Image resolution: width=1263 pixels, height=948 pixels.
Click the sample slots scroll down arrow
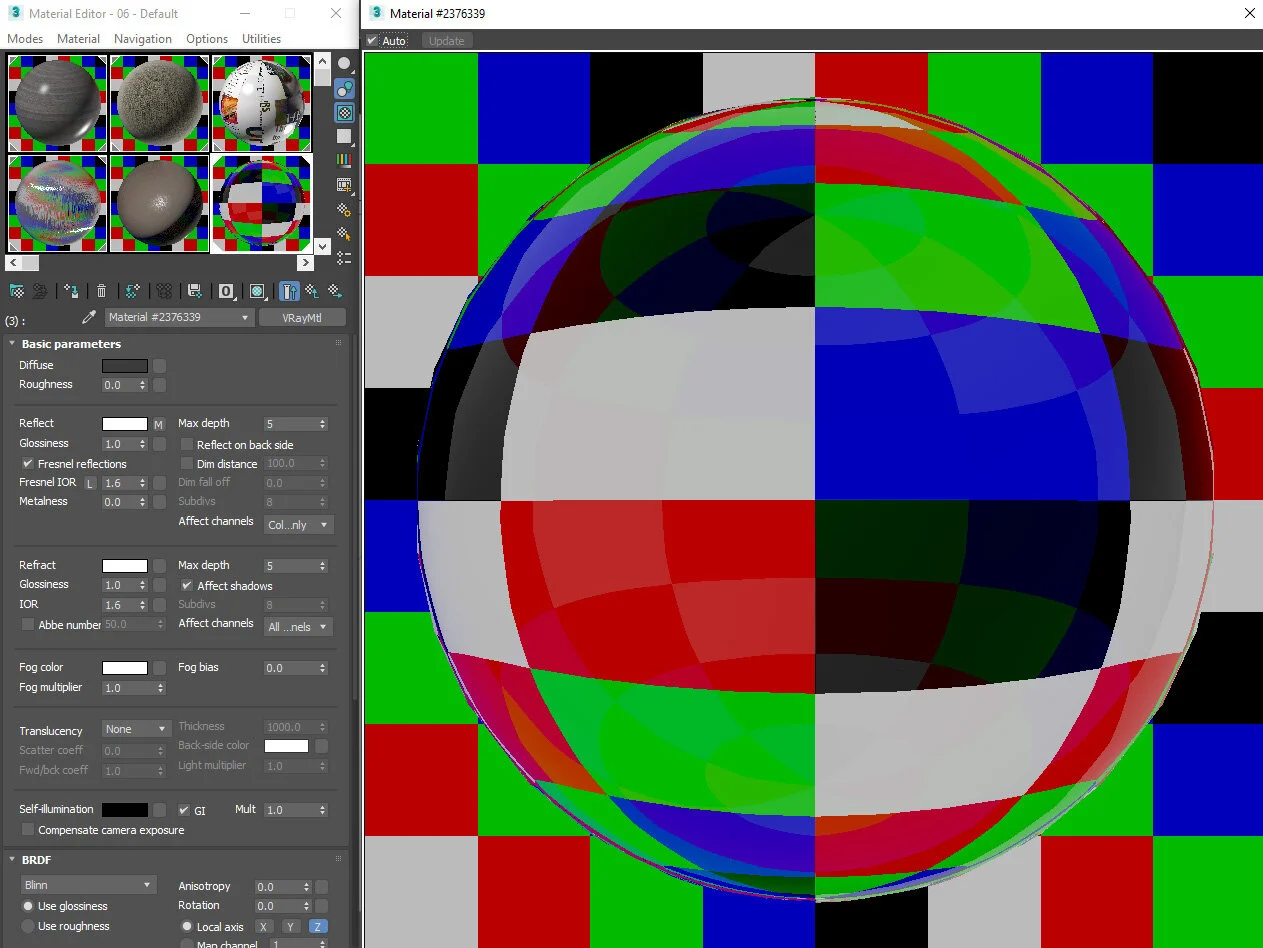(x=322, y=245)
